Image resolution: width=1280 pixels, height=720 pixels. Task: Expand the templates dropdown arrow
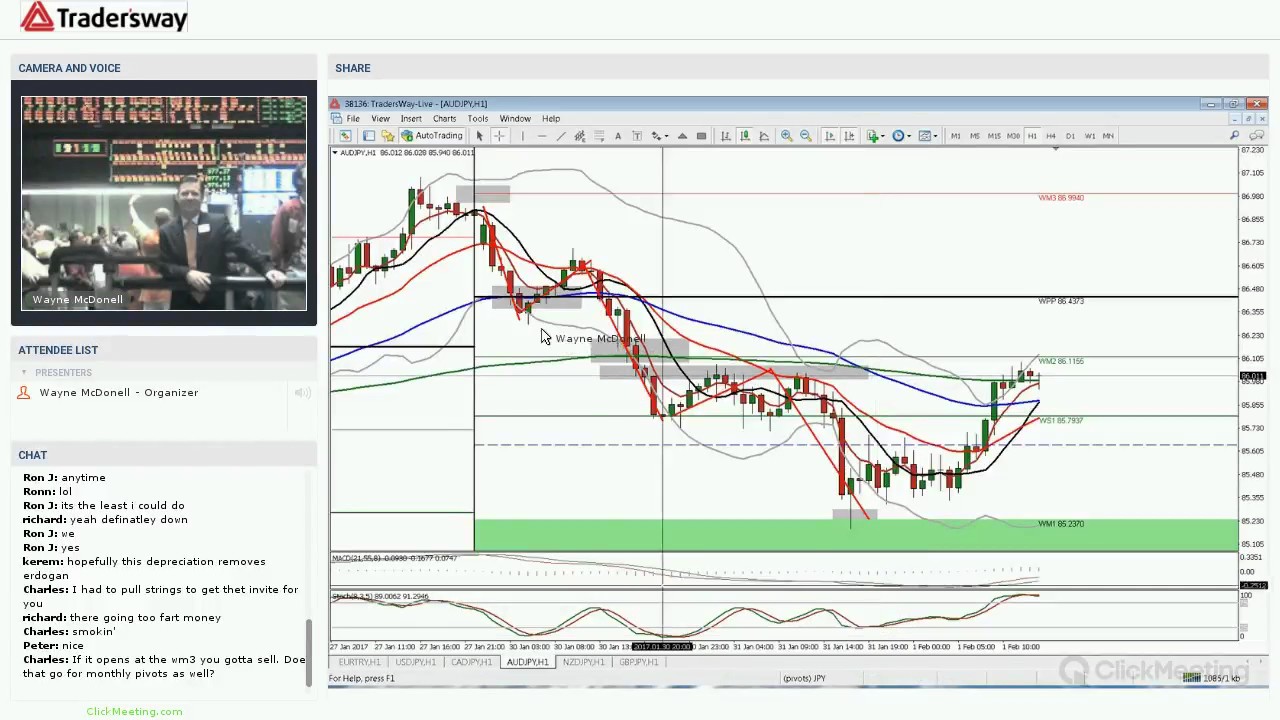[x=935, y=136]
